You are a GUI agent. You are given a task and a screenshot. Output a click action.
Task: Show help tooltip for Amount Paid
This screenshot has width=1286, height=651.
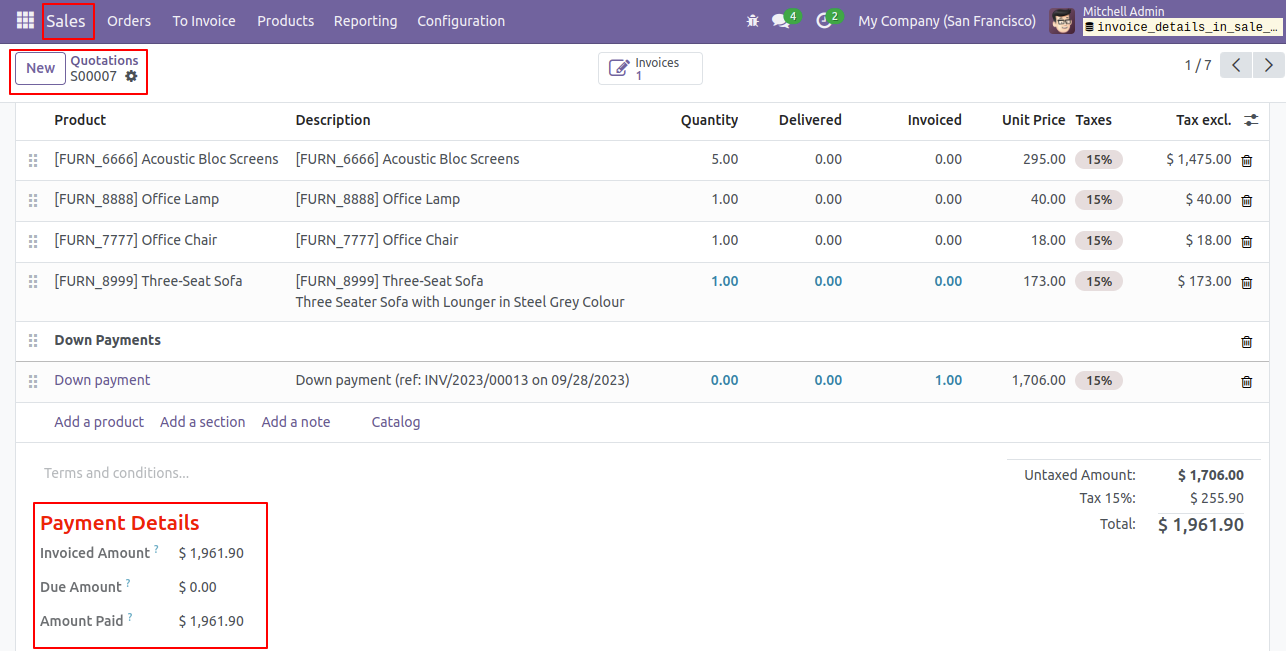(130, 617)
